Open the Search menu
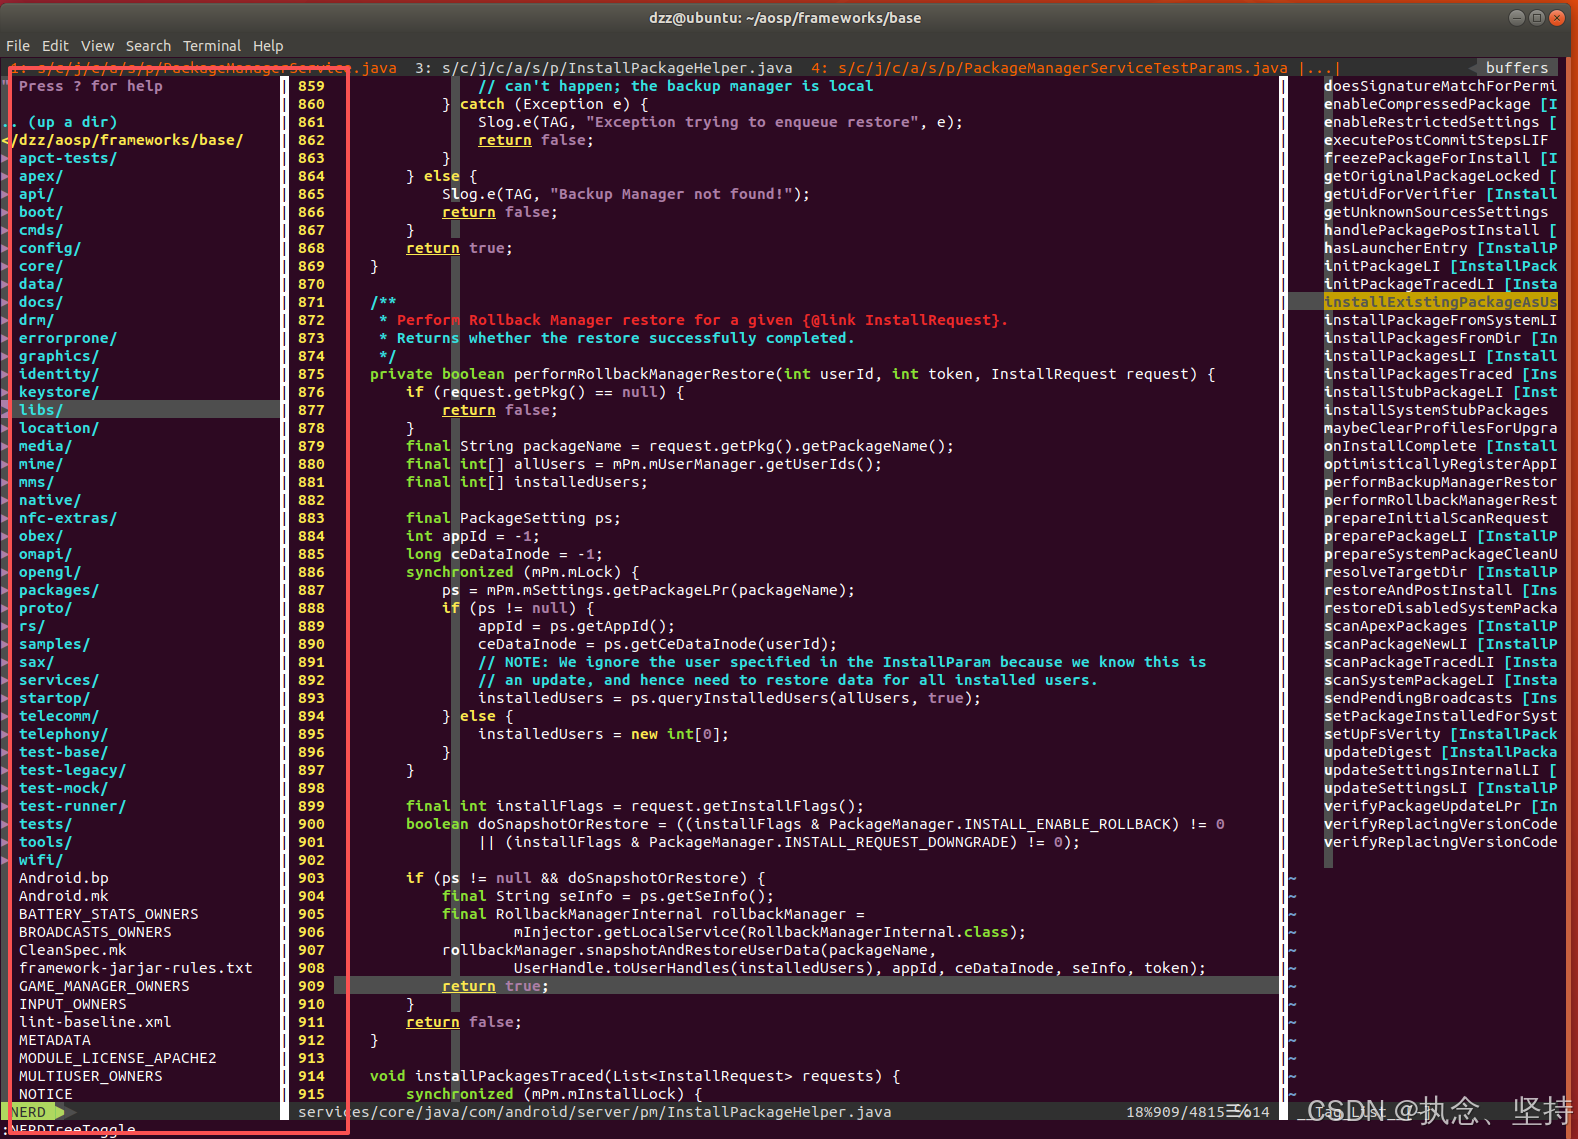The width and height of the screenshot is (1578, 1139). pyautogui.click(x=148, y=46)
